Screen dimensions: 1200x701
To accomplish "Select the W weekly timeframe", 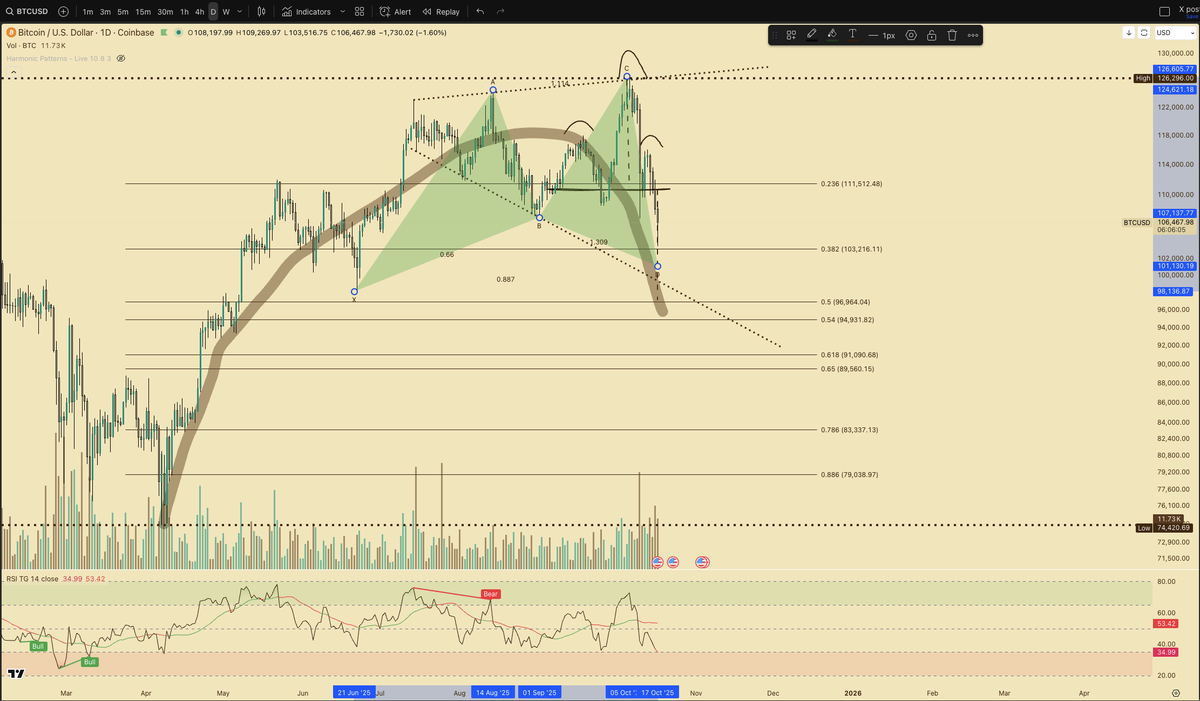I will 226,12.
